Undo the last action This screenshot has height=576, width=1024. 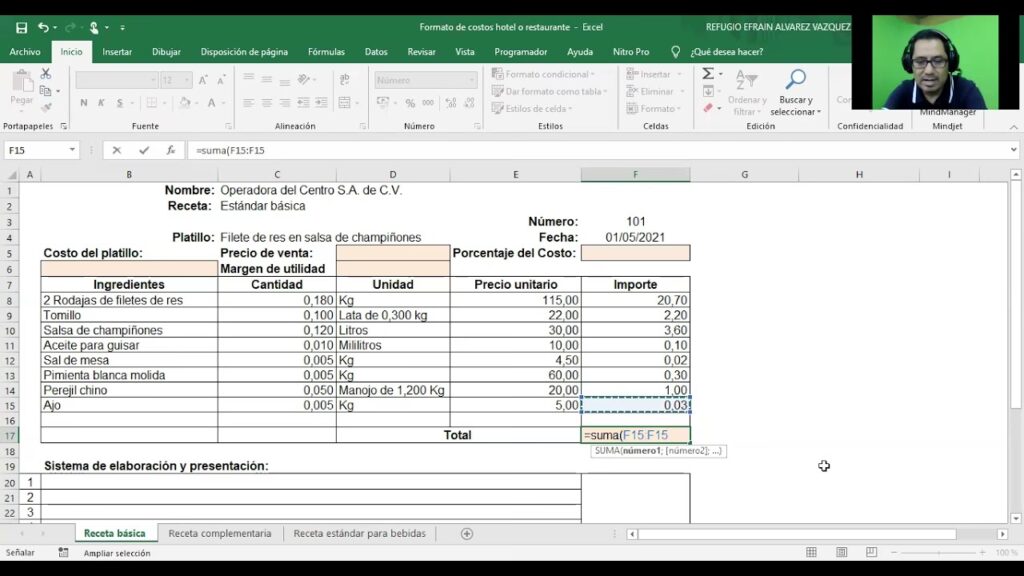point(43,27)
